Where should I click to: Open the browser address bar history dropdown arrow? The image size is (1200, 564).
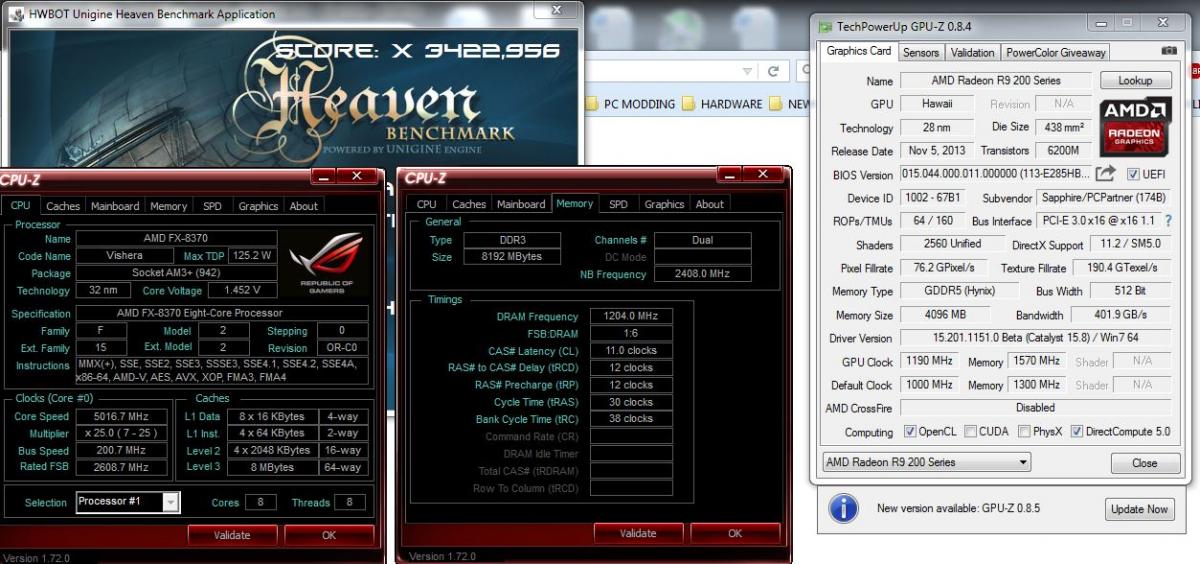pos(747,71)
